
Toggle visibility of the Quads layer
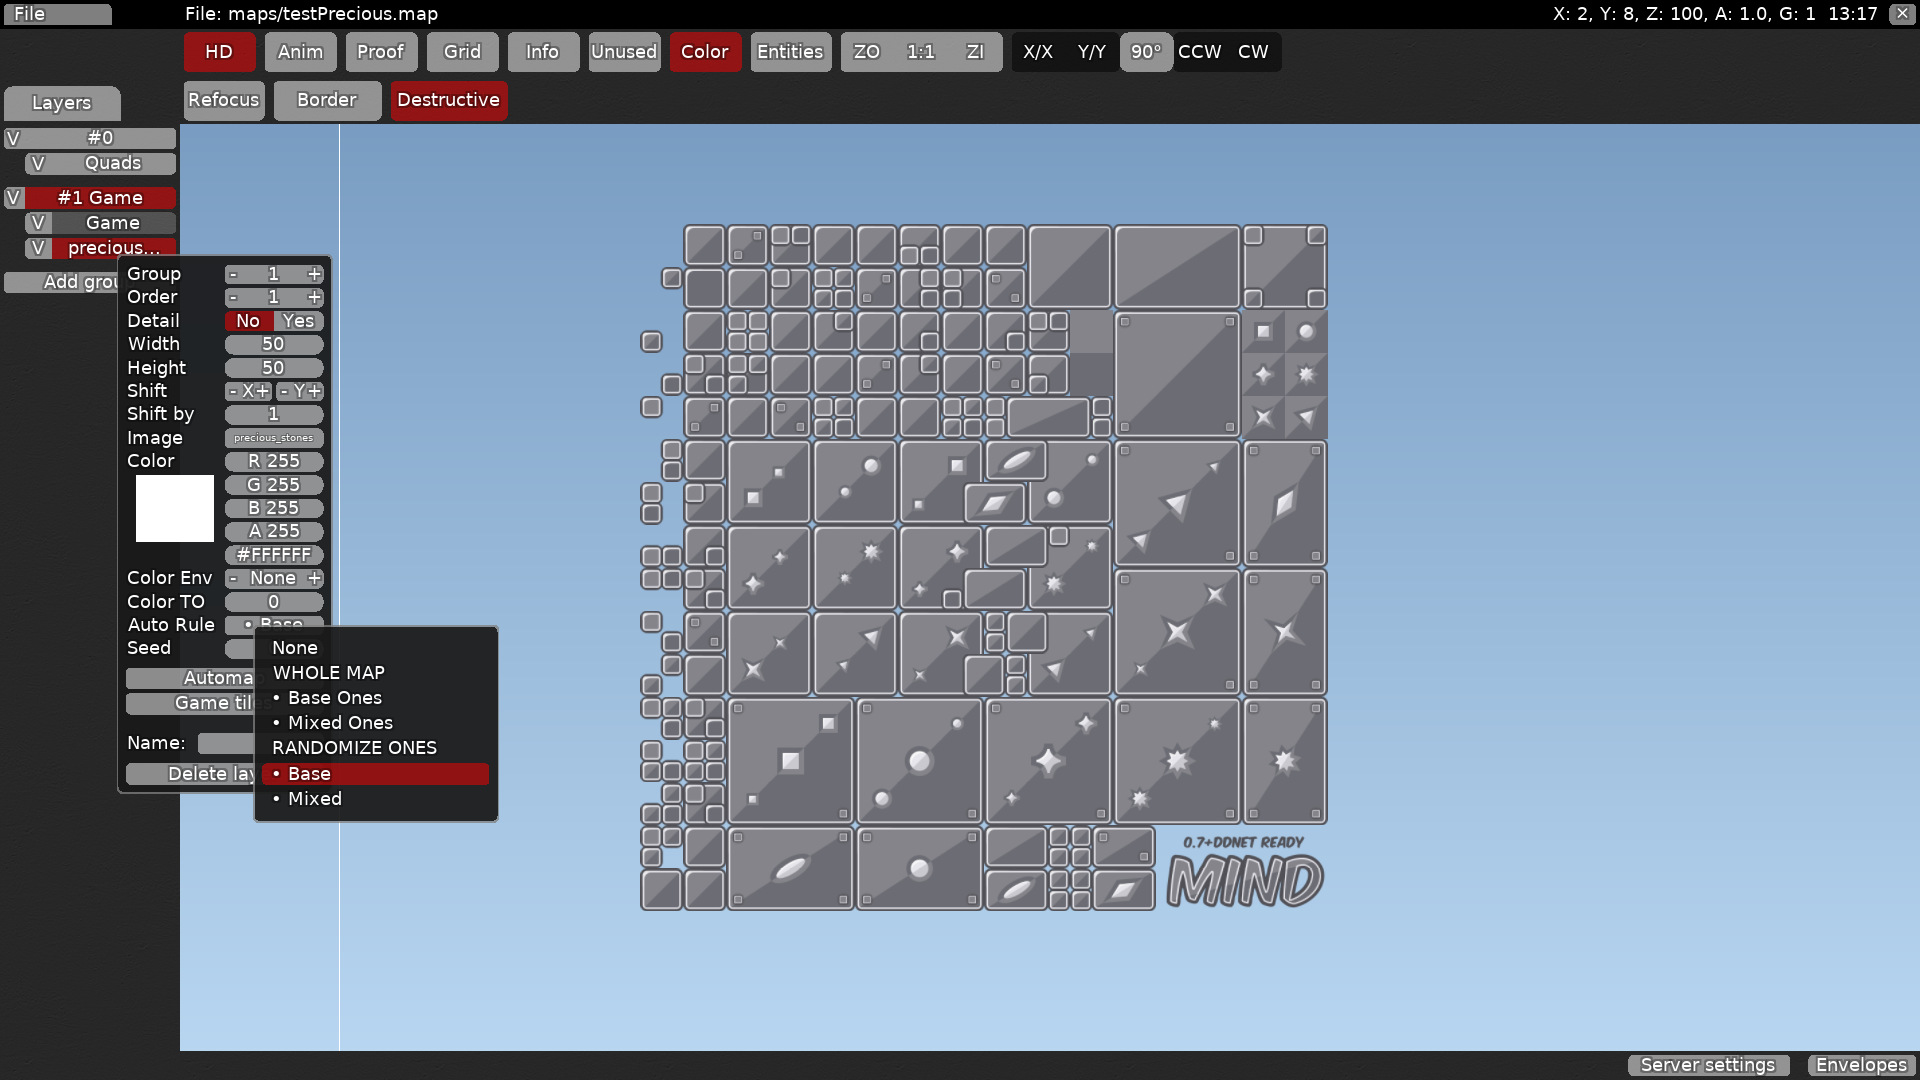coord(37,163)
